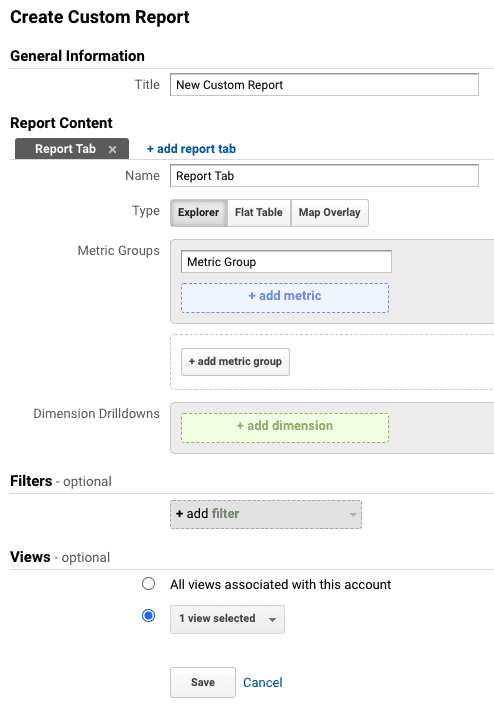Click the Create Custom Report heading
Image resolution: width=494 pixels, height=714 pixels.
coord(100,17)
